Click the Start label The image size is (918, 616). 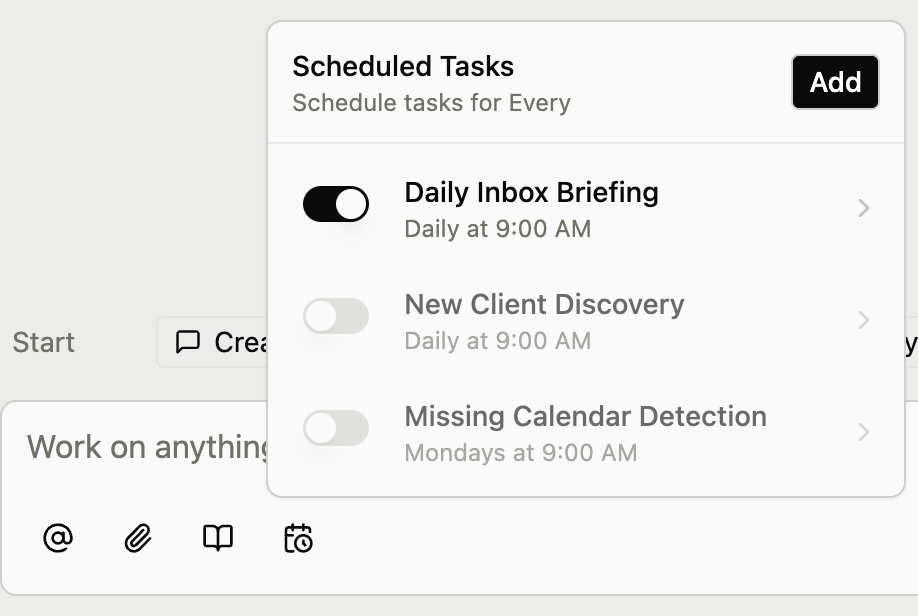pos(43,342)
